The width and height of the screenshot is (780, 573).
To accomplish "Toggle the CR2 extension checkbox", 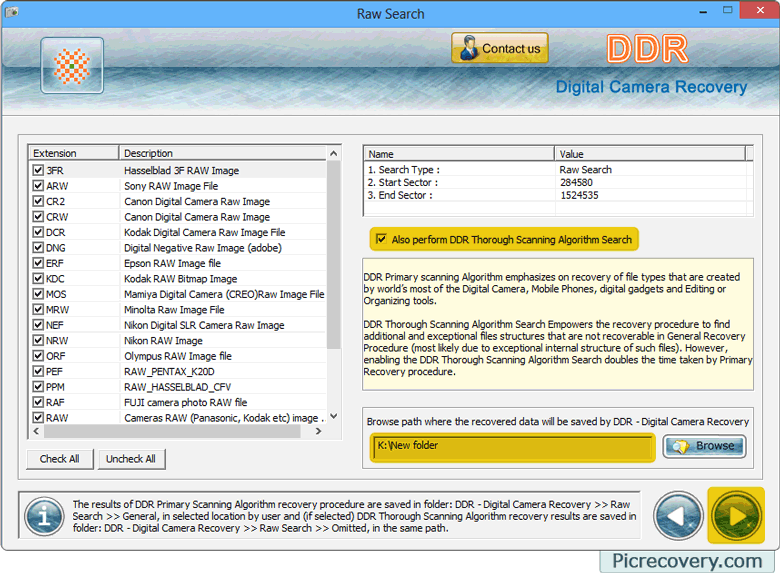I will coord(38,201).
